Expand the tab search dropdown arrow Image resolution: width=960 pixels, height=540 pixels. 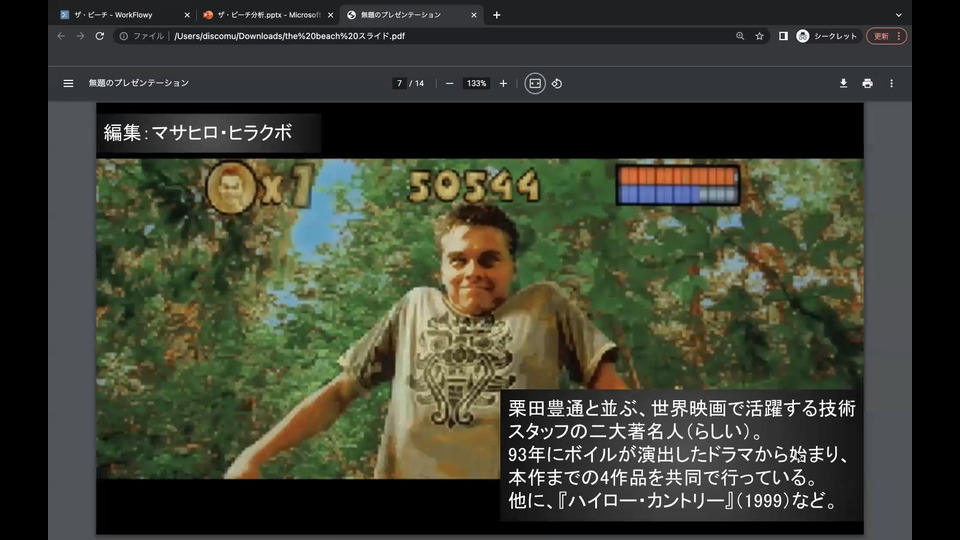click(898, 15)
